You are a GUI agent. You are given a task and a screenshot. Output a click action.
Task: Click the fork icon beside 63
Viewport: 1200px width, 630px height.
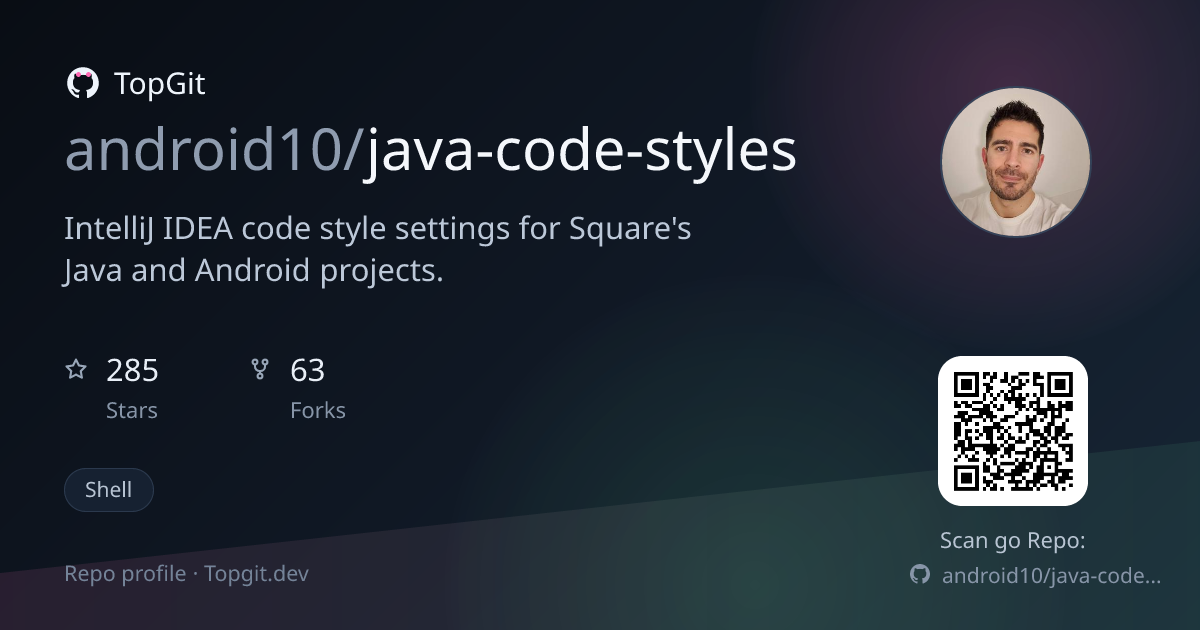260,370
